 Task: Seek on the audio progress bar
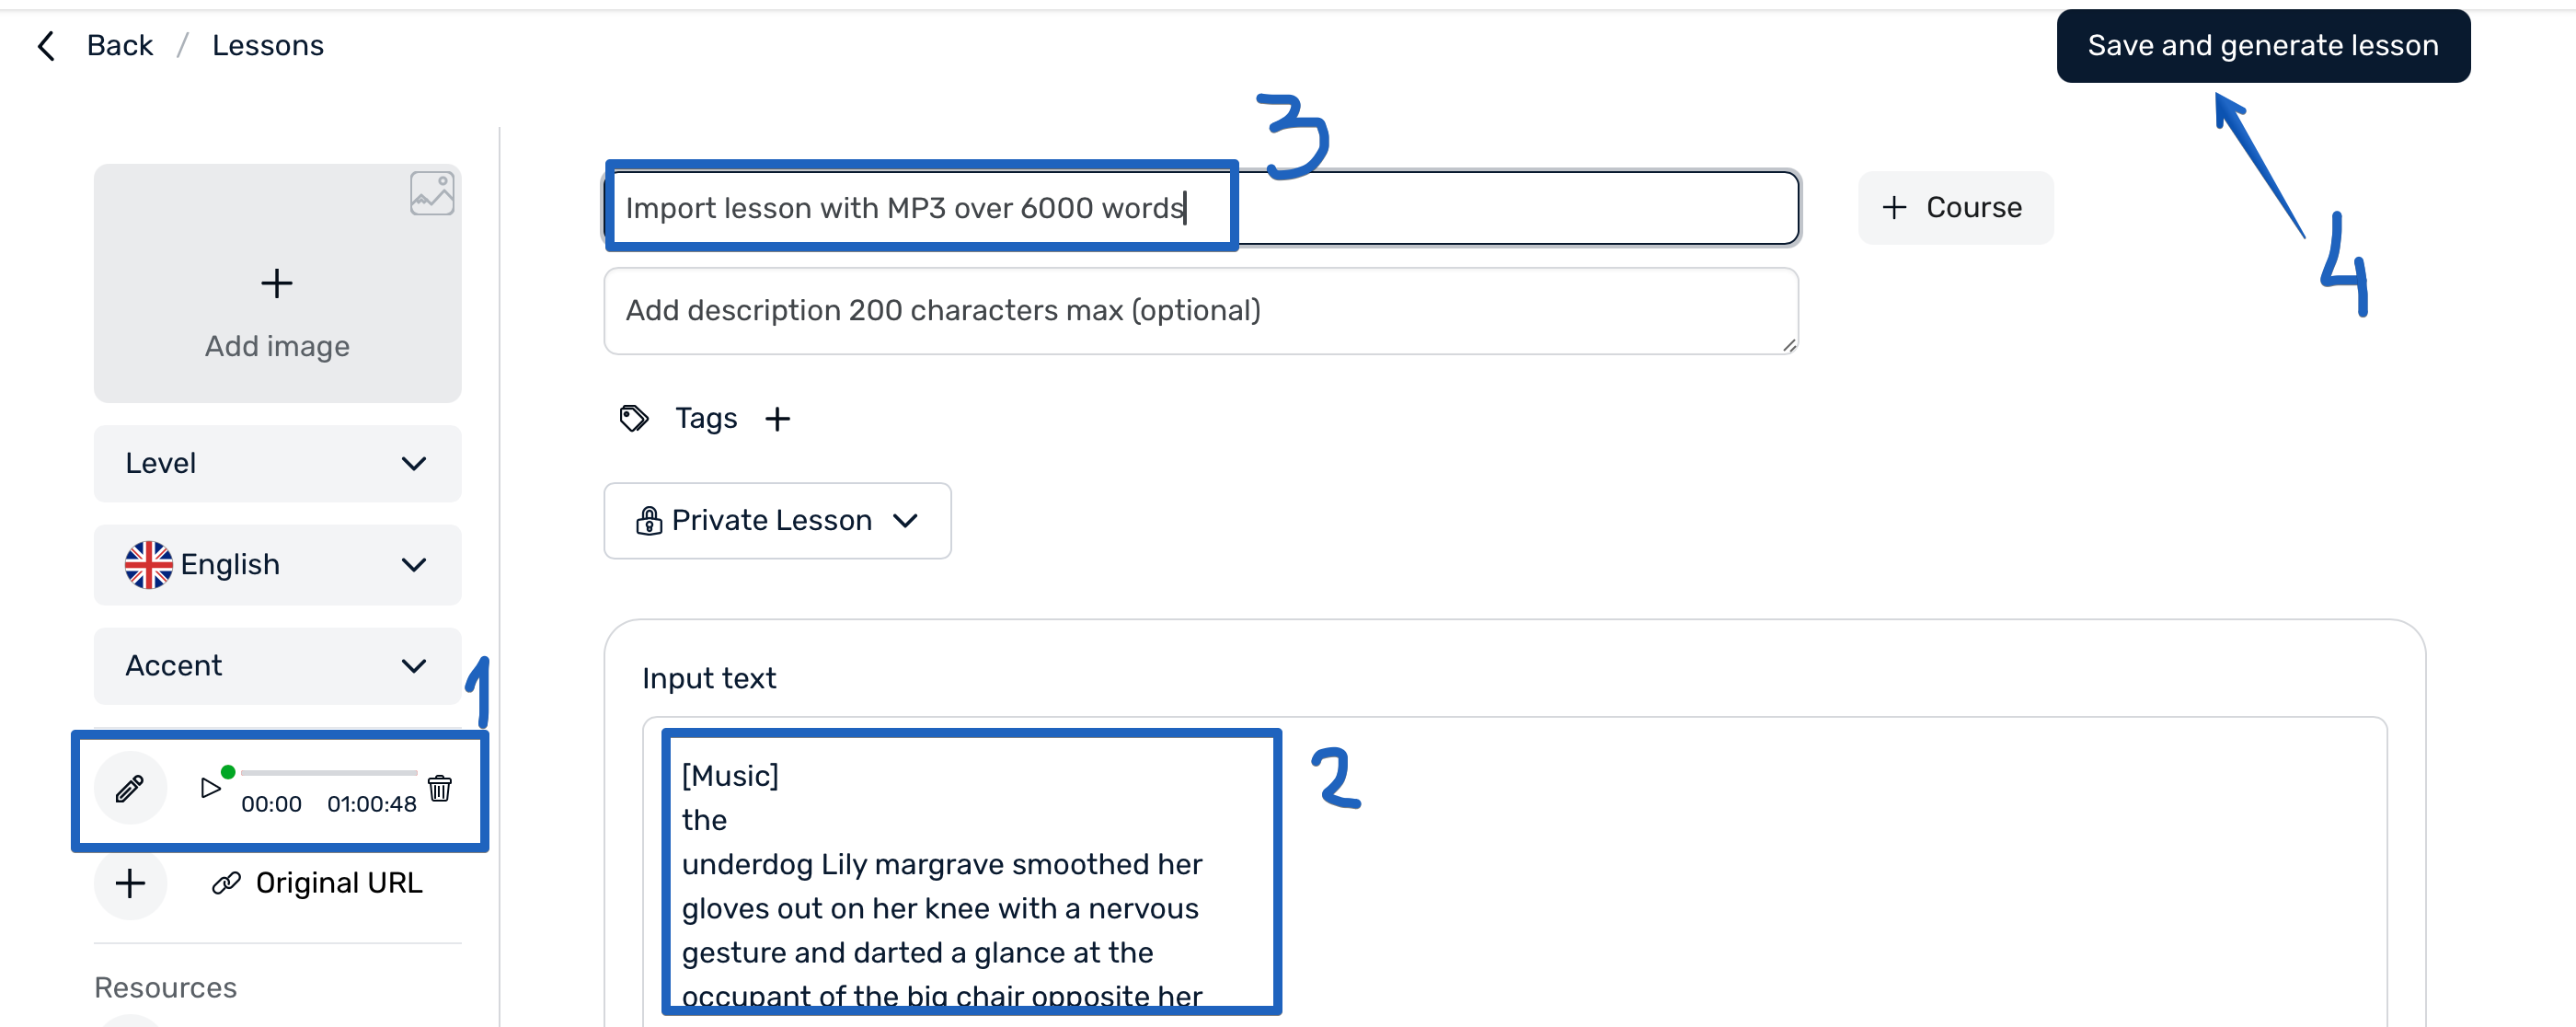[x=328, y=773]
